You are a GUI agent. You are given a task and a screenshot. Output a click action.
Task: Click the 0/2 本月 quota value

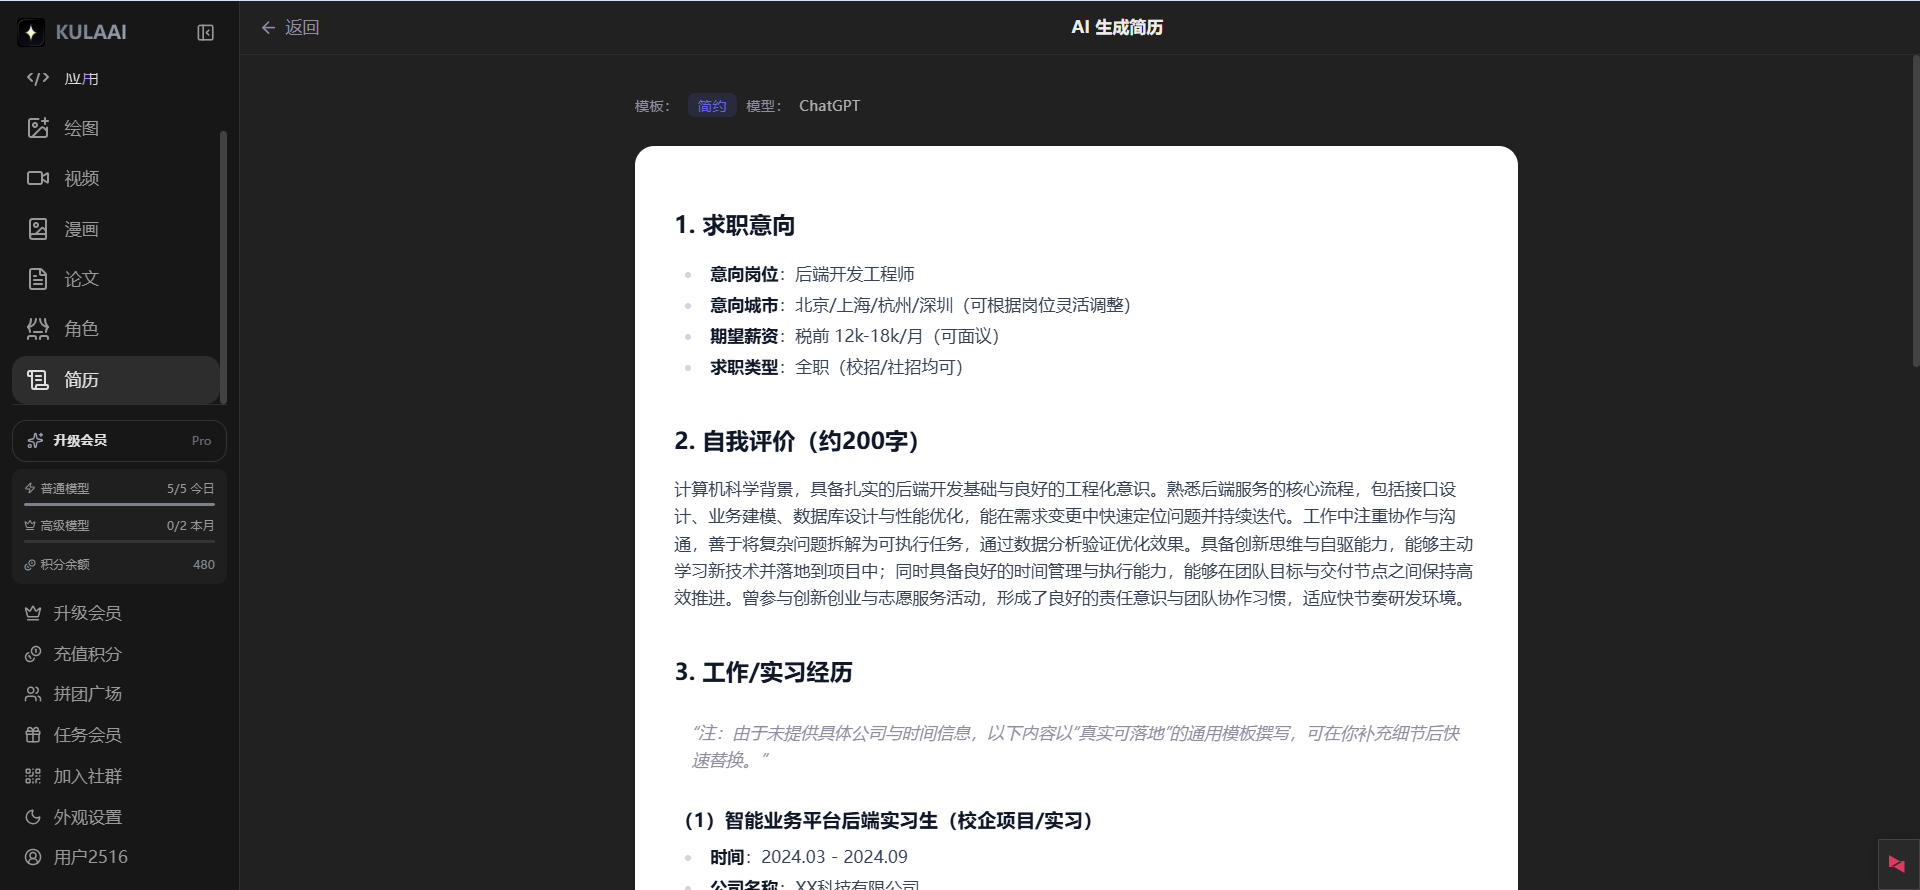point(191,525)
